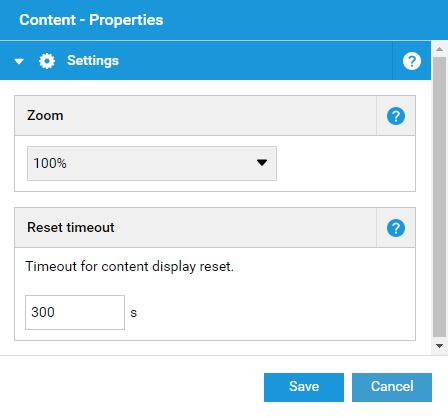Image resolution: width=448 pixels, height=418 pixels.
Task: Save the content properties
Action: point(304,387)
